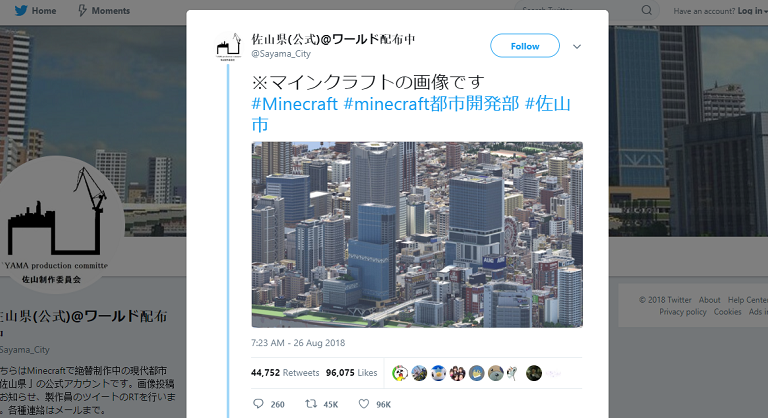Viewport: 768px width, 418px height.
Task: Click first liker avatar in likes row
Action: click(400, 373)
